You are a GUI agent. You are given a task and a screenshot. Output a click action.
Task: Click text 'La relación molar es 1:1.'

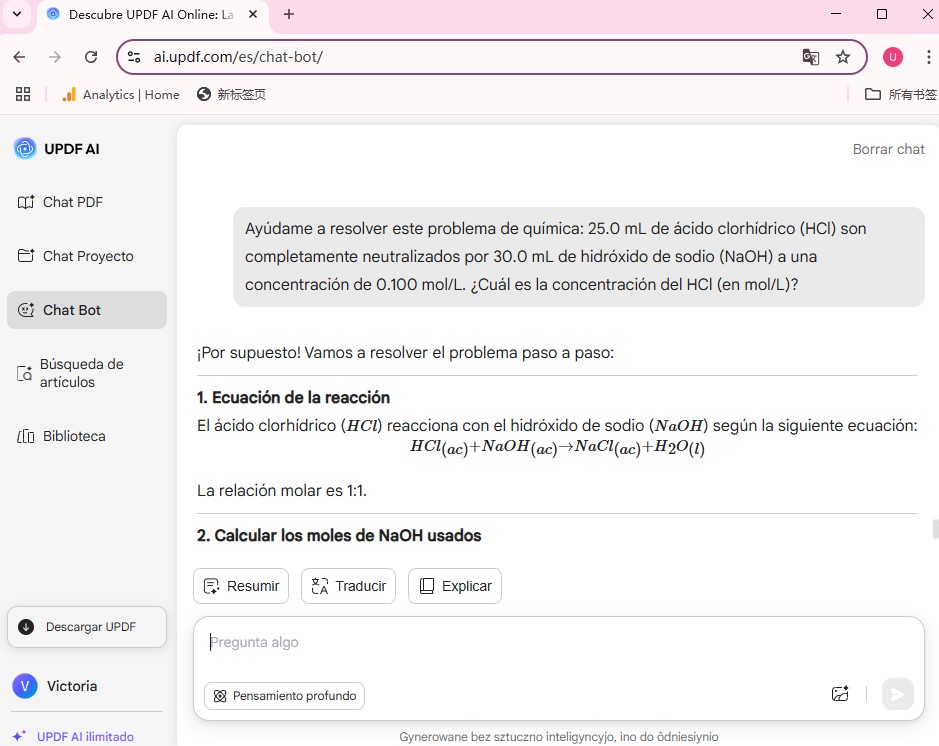click(281, 490)
